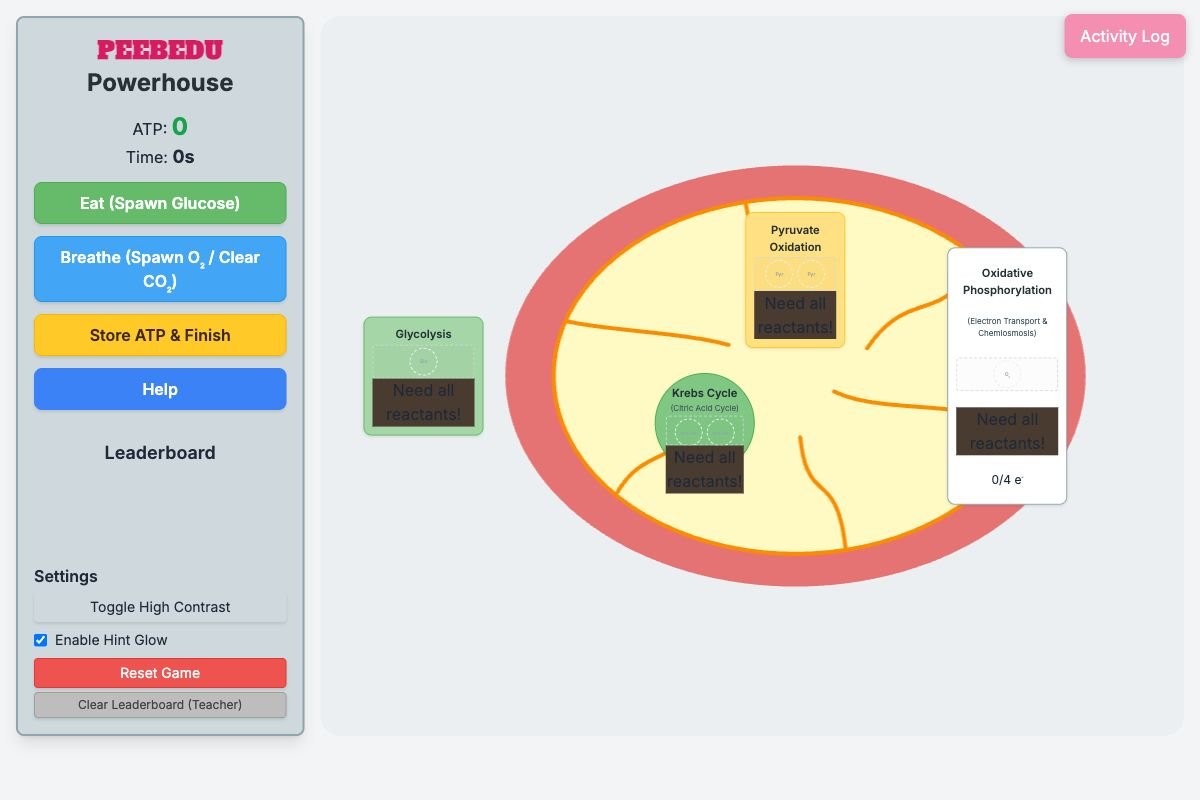Screen dimensions: 1200x800
Task: Open the Activity Log panel
Action: pos(1124,36)
